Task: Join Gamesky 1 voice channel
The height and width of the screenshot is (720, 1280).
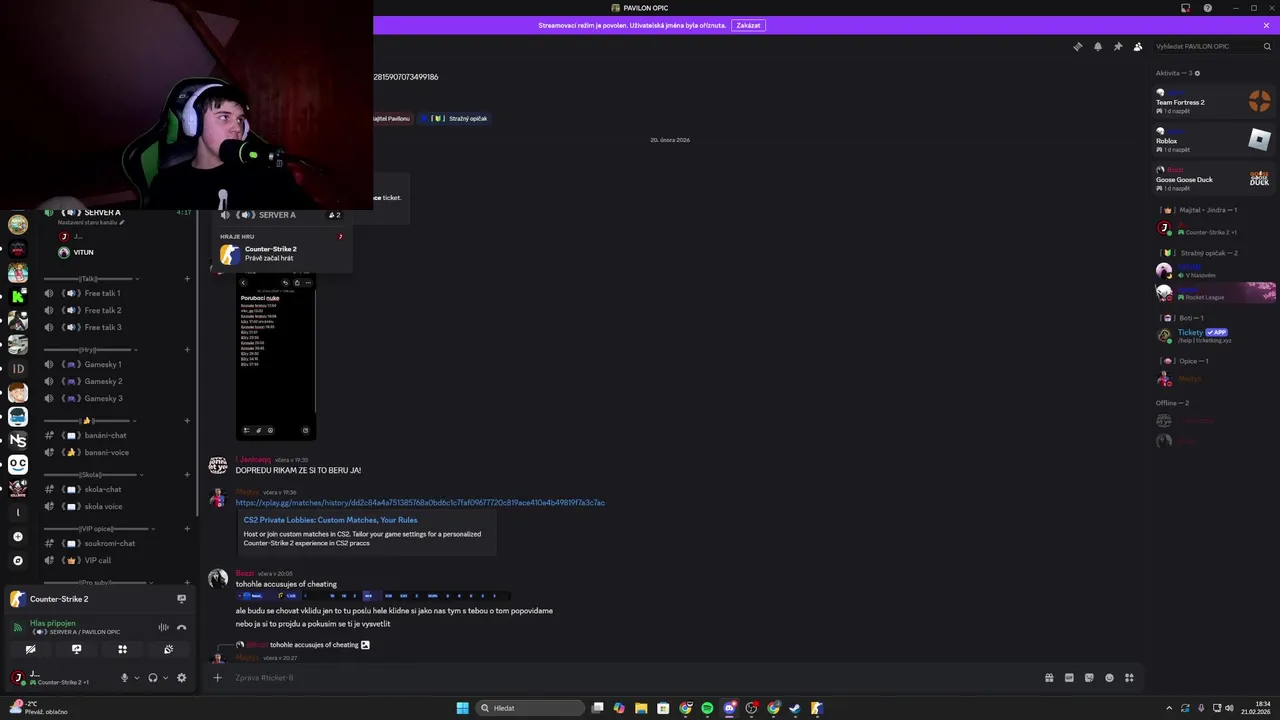Action: click(118, 364)
